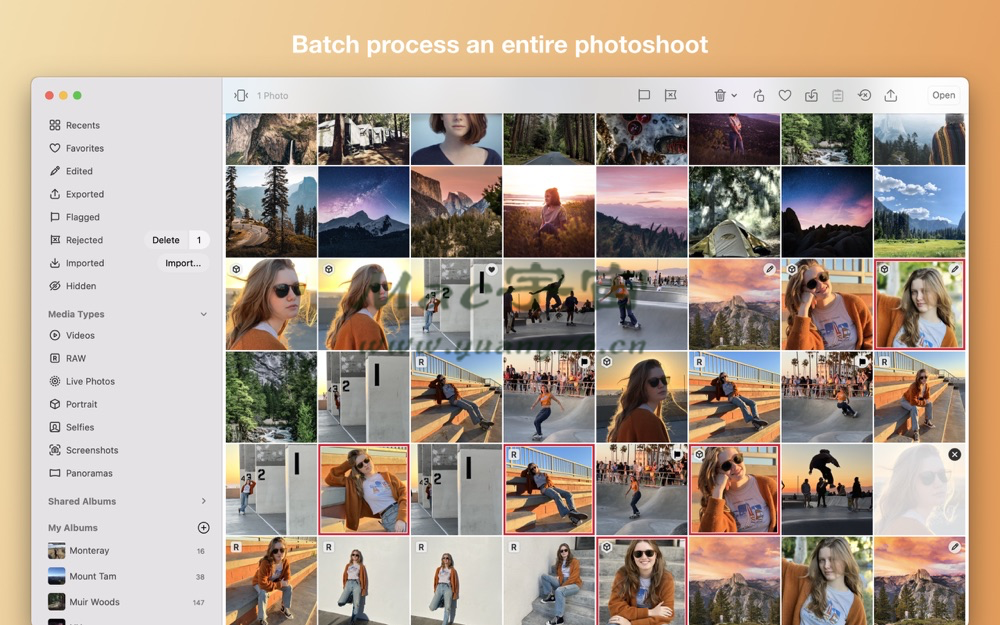
Task: Flag the selected photo with toolbar flag icon
Action: pos(643,96)
